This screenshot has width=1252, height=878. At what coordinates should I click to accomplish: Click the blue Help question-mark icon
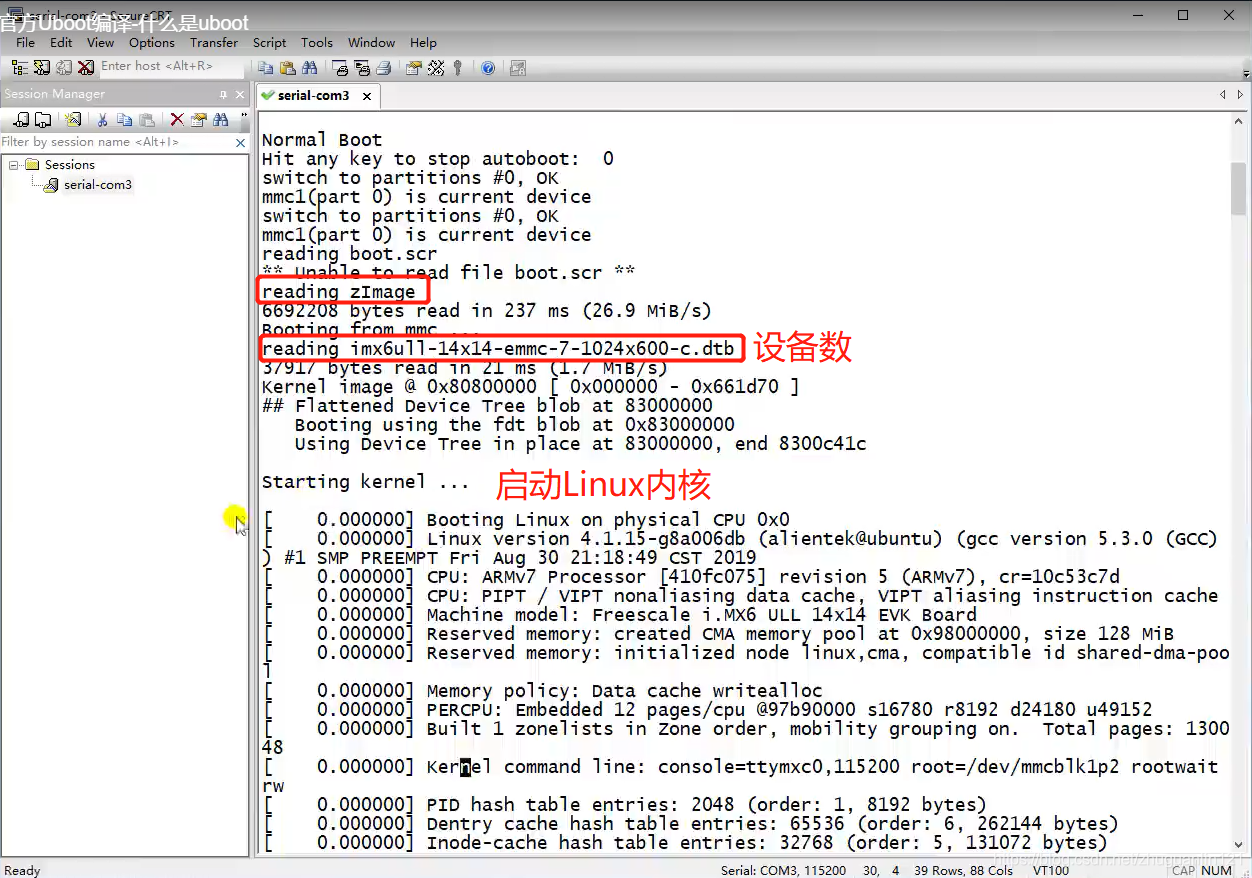tap(488, 68)
